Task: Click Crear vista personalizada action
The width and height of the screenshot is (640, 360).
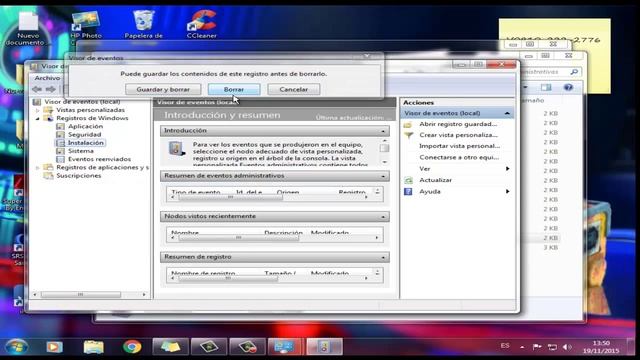Action: point(458,135)
